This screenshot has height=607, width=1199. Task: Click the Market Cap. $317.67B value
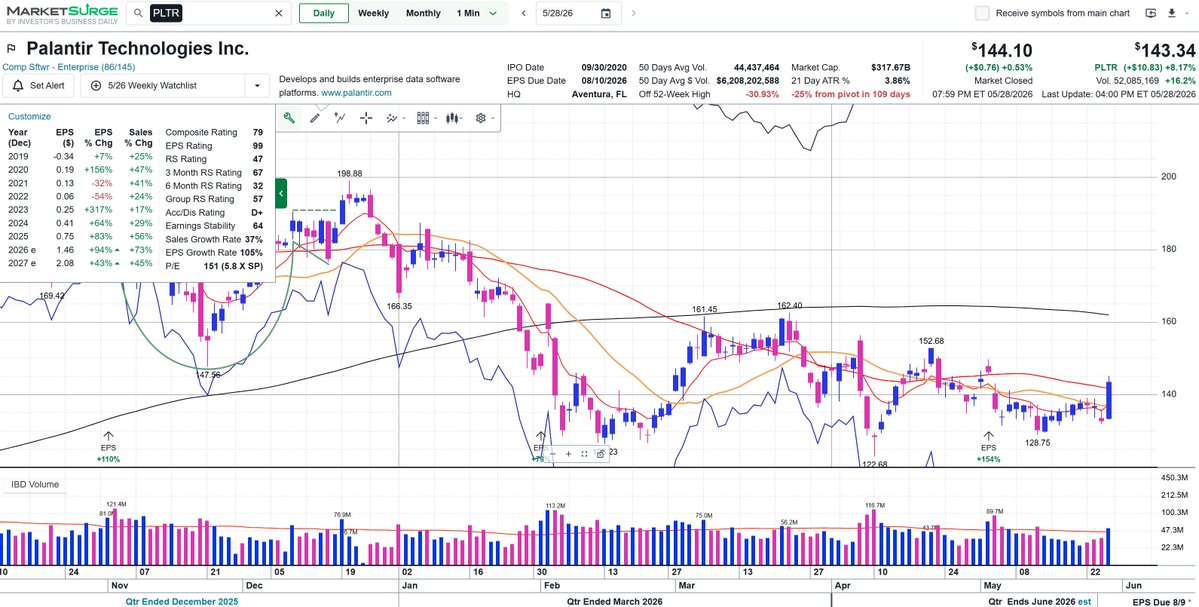pyautogui.click(x=891, y=67)
